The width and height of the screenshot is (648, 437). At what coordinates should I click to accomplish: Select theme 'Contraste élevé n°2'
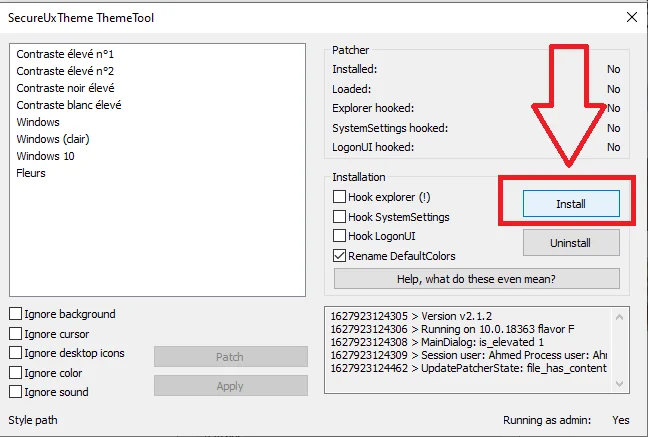[65, 71]
